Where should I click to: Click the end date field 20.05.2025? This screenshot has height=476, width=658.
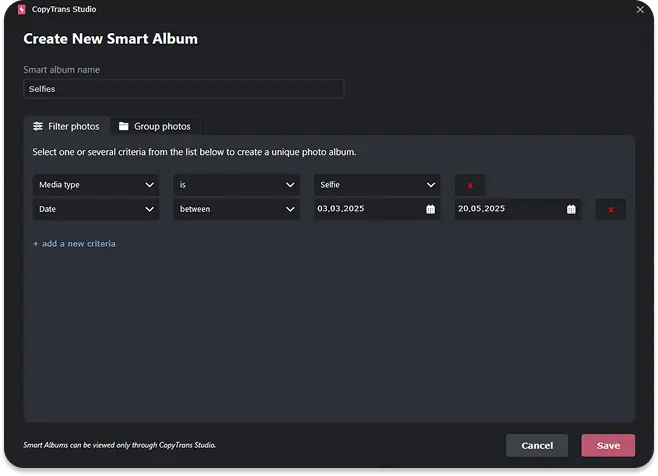pyautogui.click(x=518, y=209)
